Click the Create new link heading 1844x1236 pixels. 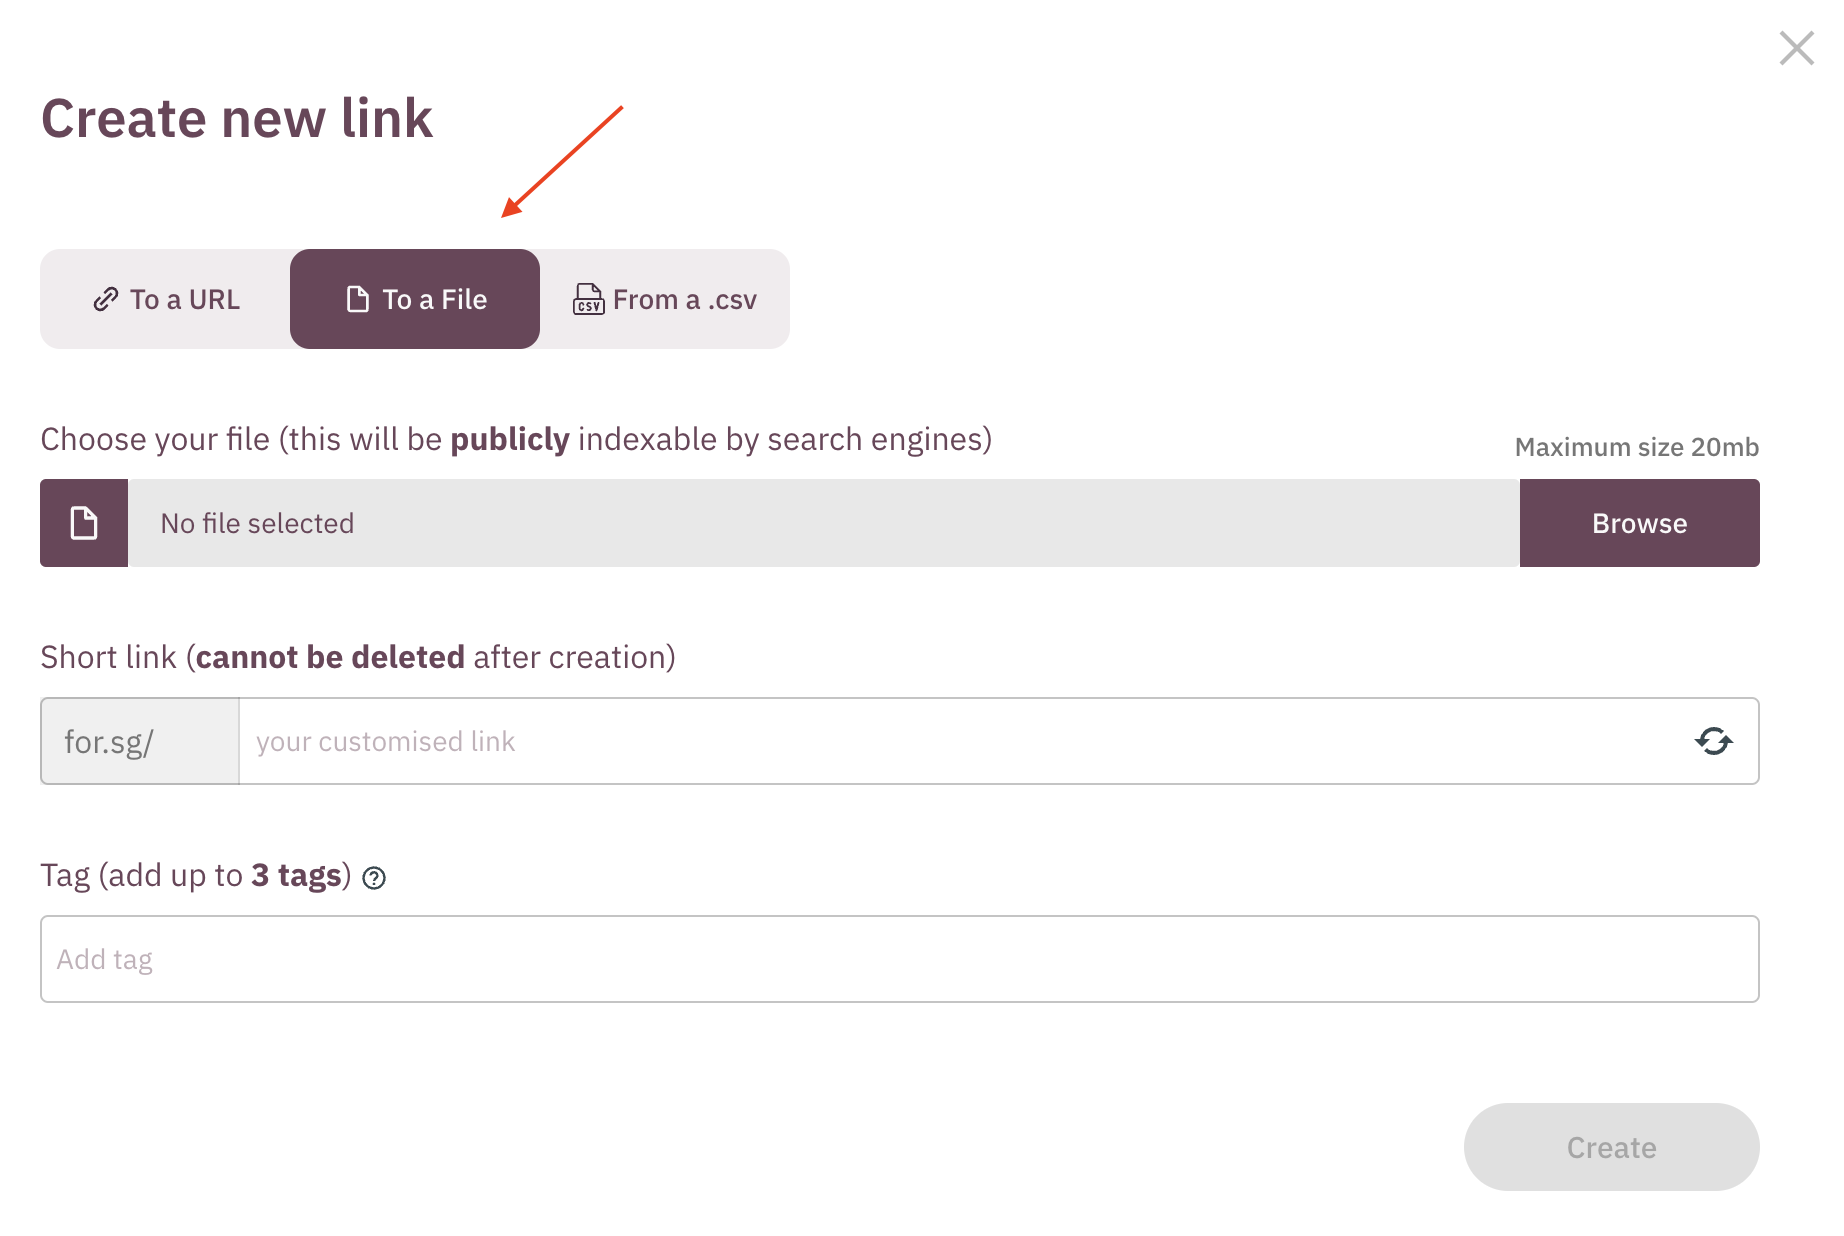pyautogui.click(x=237, y=118)
